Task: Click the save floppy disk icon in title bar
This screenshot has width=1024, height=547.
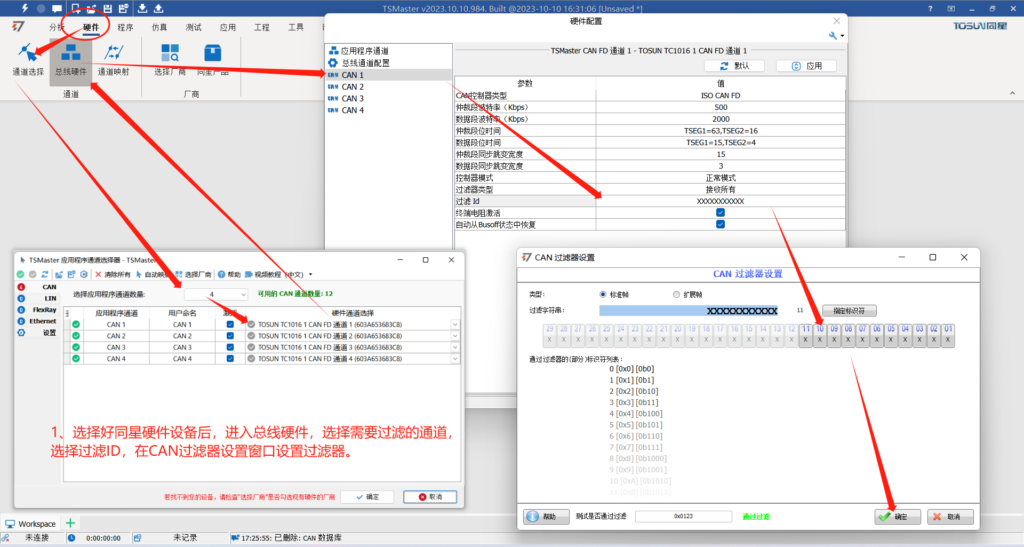Action: (108, 8)
